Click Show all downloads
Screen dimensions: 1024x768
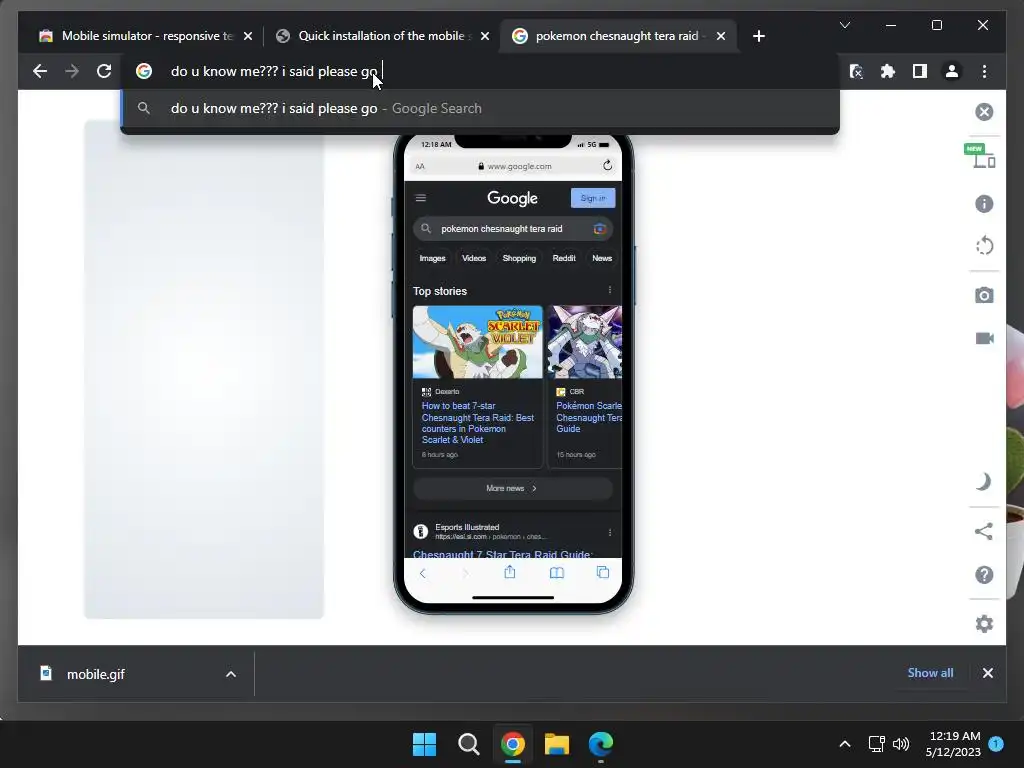click(930, 673)
